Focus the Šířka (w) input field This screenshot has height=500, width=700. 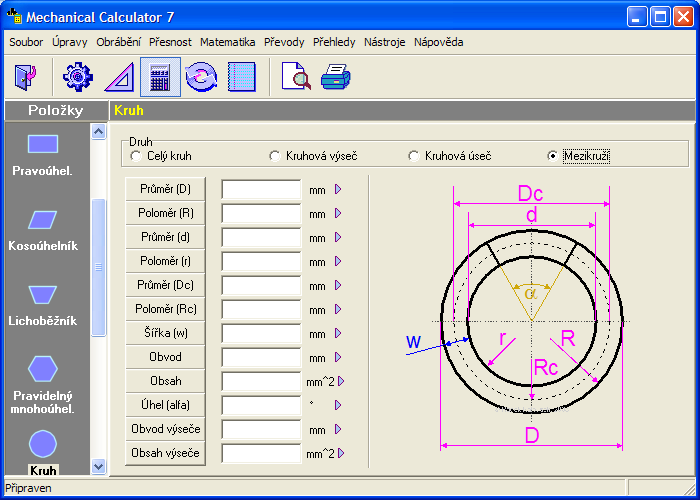261,333
